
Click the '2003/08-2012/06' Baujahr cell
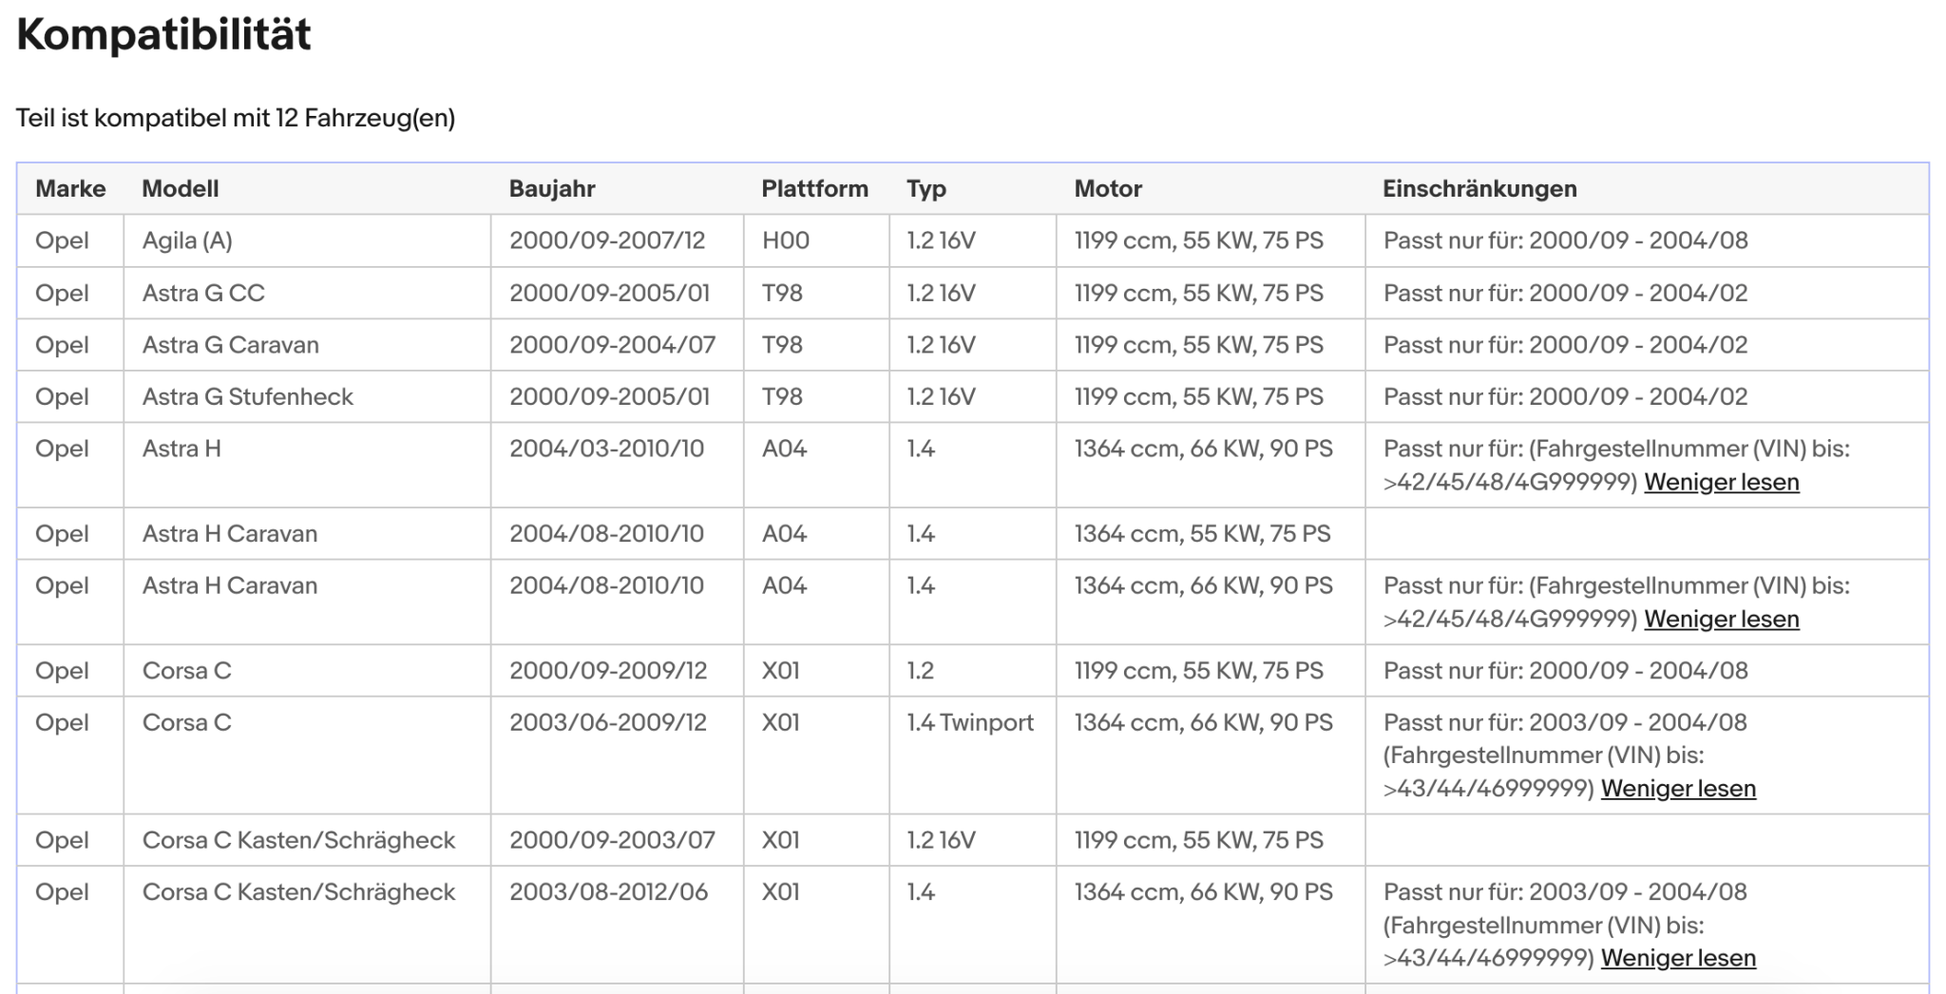coord(608,892)
